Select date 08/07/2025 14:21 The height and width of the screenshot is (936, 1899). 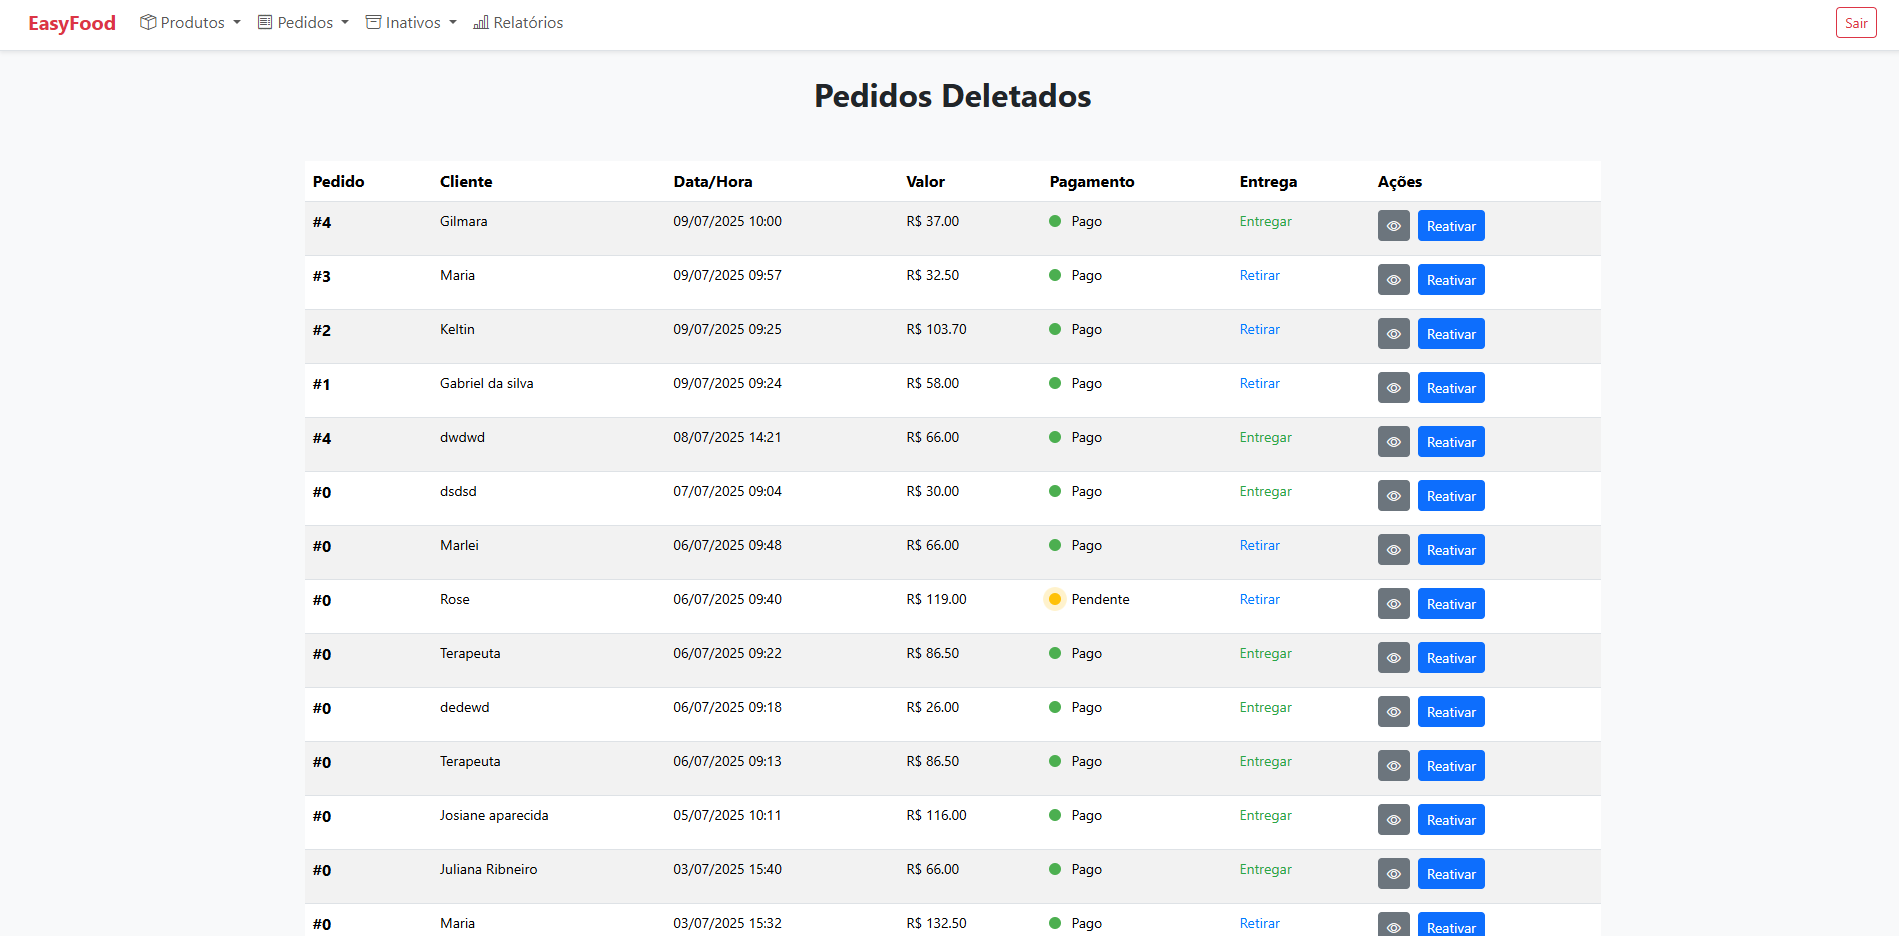pos(727,437)
